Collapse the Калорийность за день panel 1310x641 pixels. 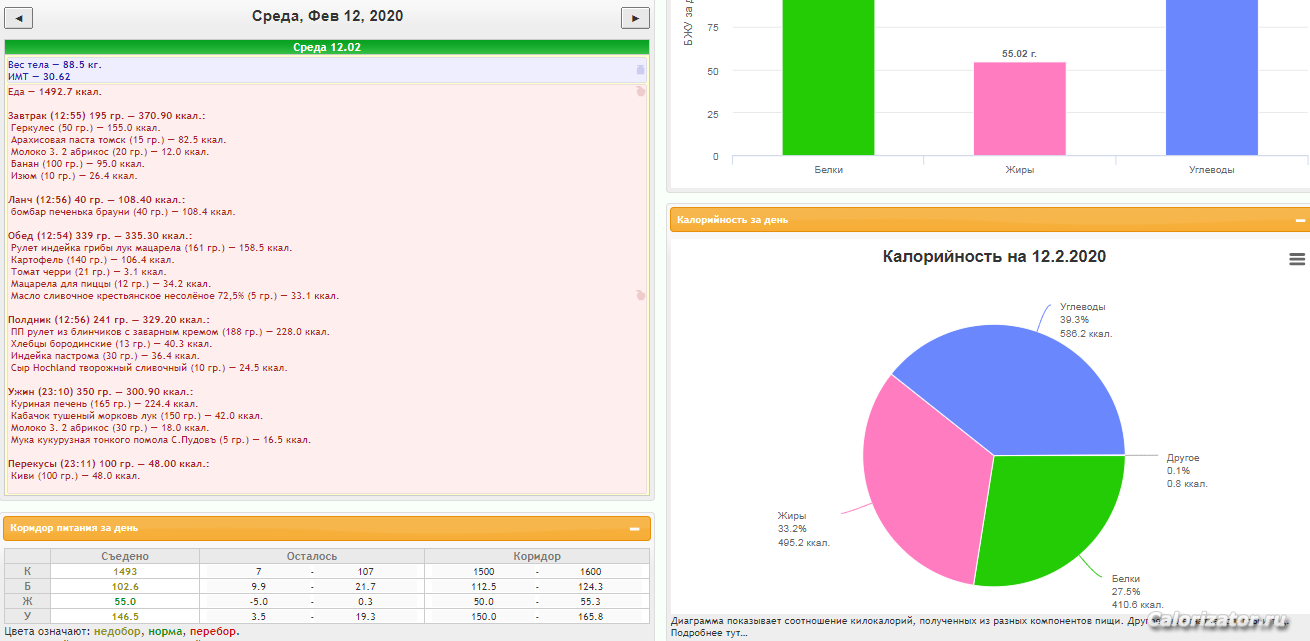(1300, 220)
